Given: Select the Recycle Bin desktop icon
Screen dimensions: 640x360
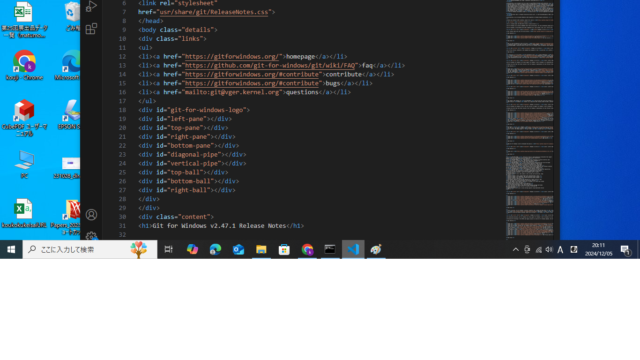Looking at the screenshot, I should (72, 17).
